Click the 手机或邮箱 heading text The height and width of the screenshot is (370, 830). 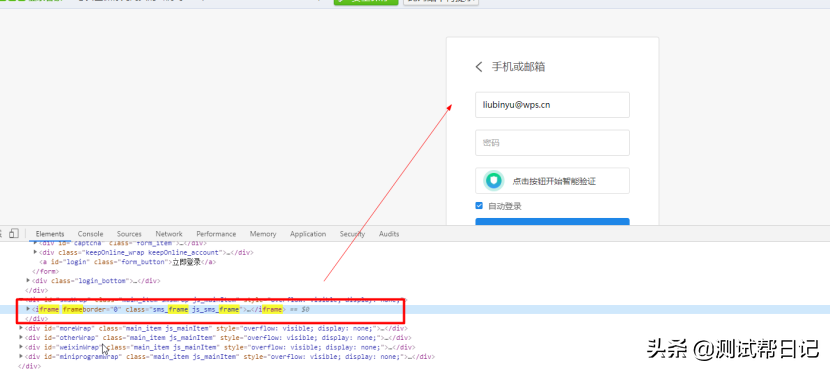518,67
